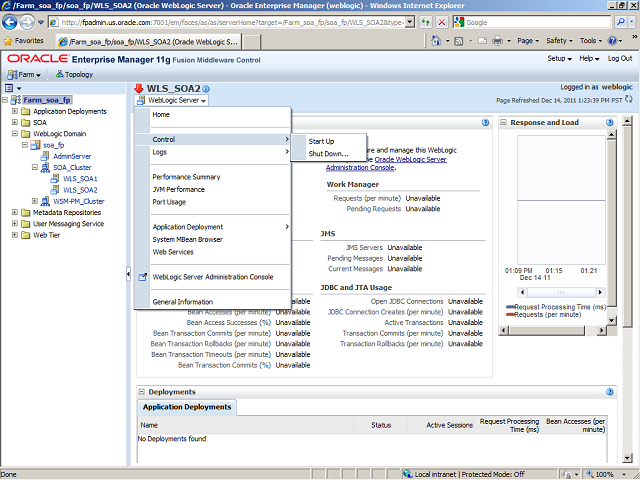This screenshot has height=480, width=640.
Task: Collapse the SOA_Cluster tree node
Action: [x=32, y=167]
